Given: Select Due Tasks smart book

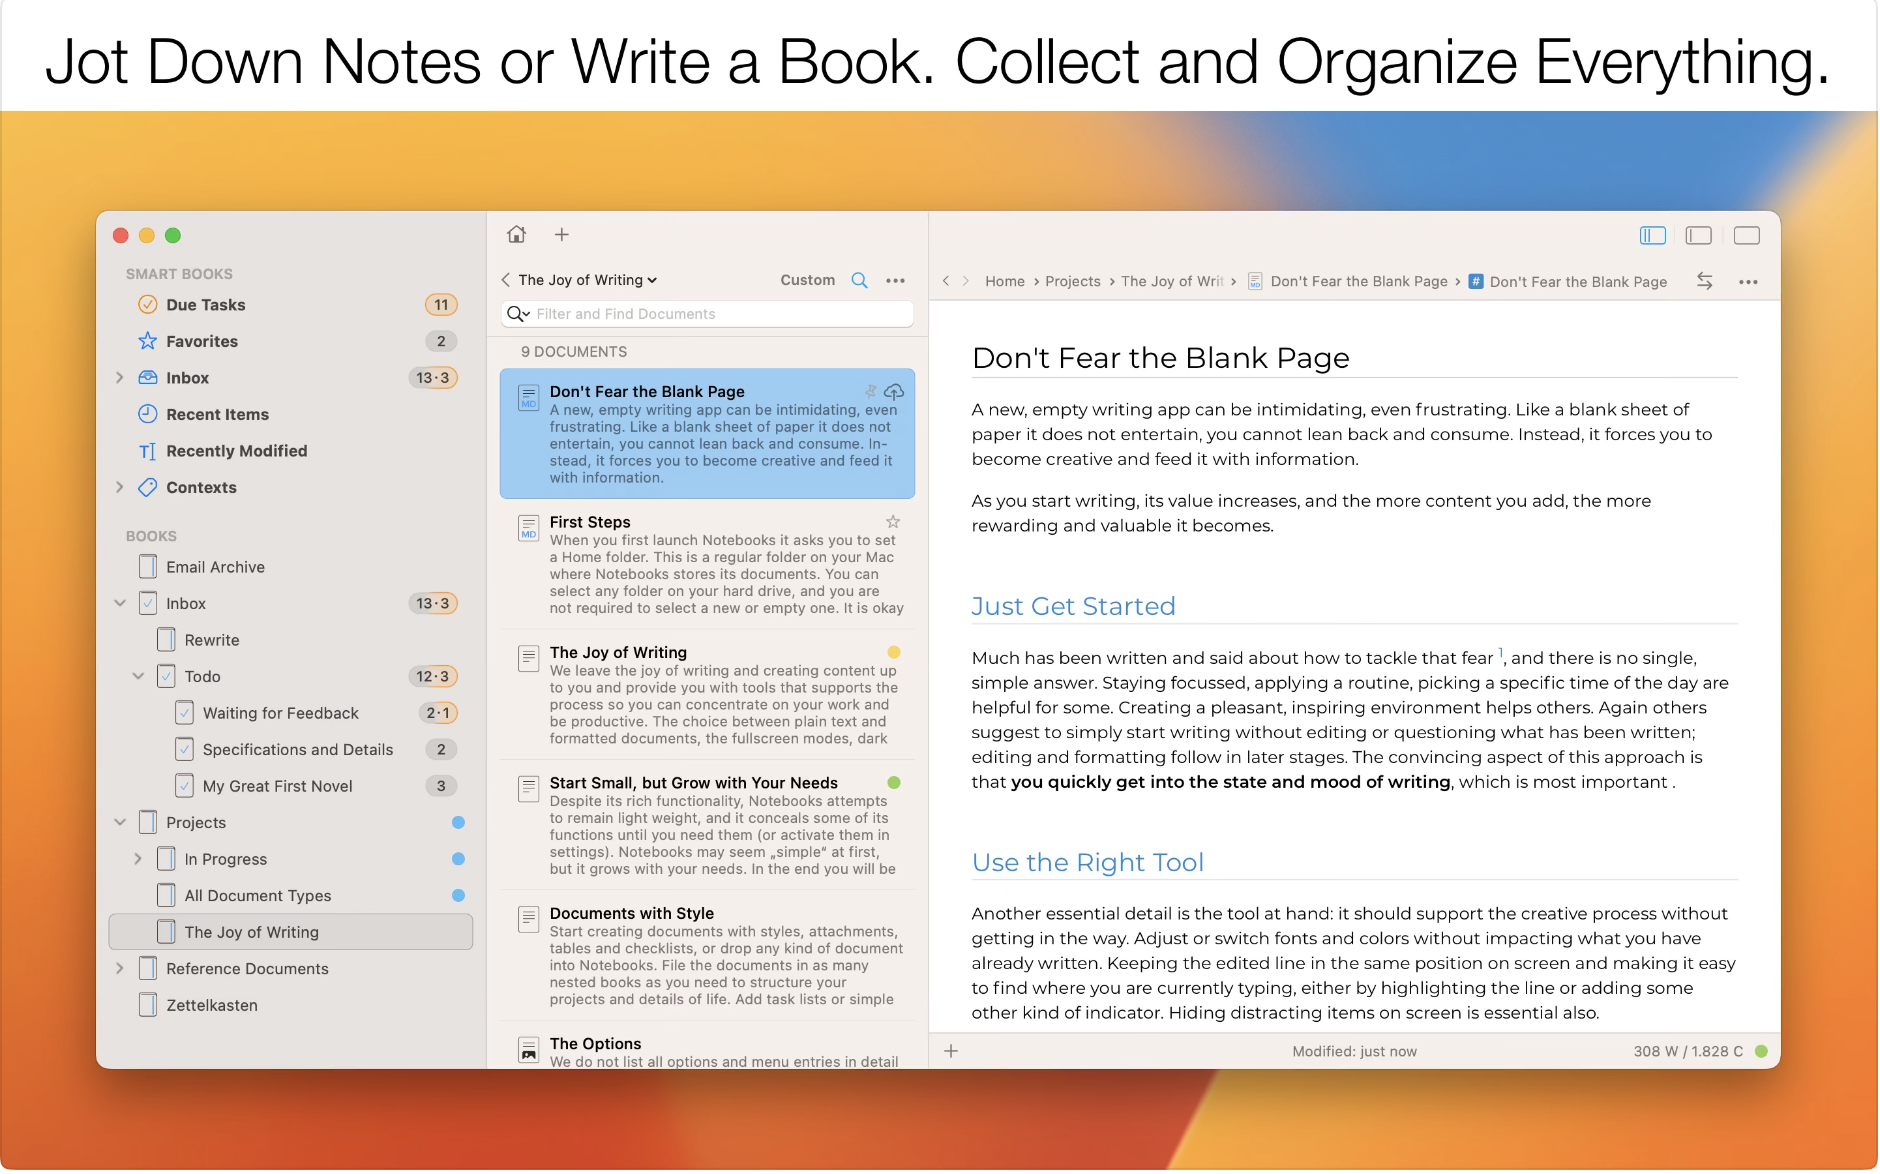Looking at the screenshot, I should 205,305.
